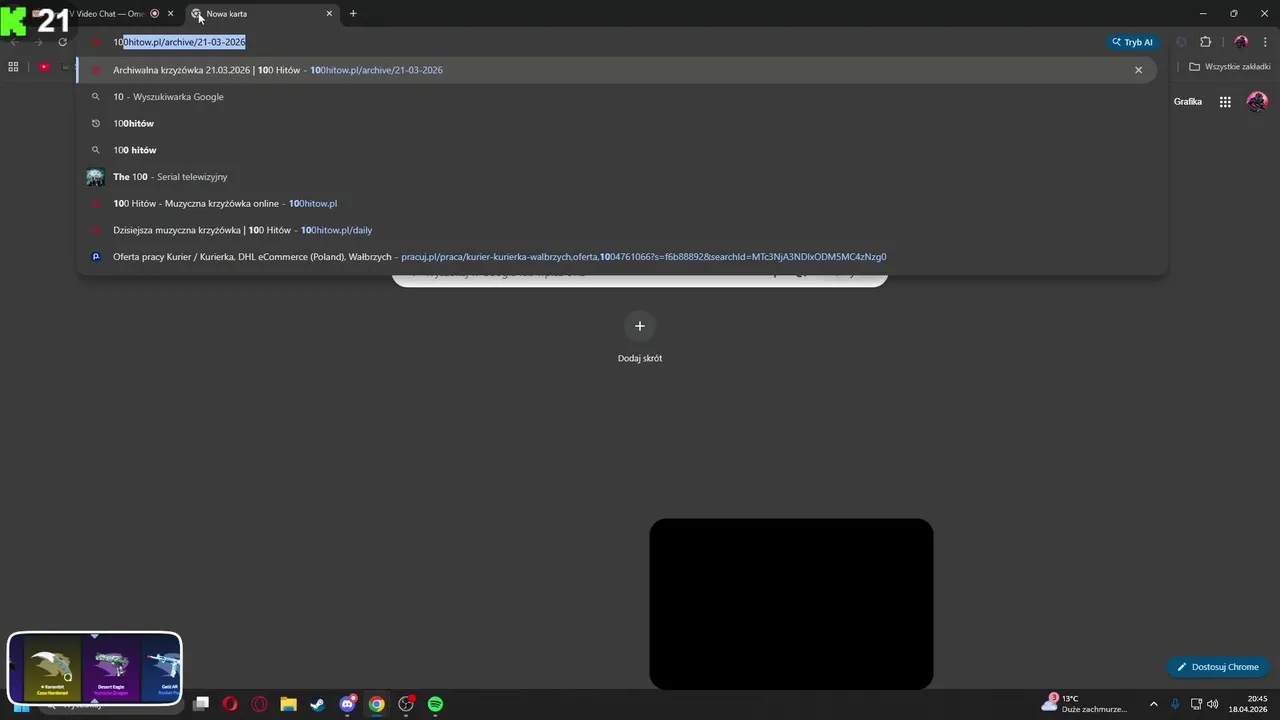Select Archiwalna krzyżówka 21.03.2026 suggestion
The height and width of the screenshot is (720, 1280).
click(x=617, y=70)
